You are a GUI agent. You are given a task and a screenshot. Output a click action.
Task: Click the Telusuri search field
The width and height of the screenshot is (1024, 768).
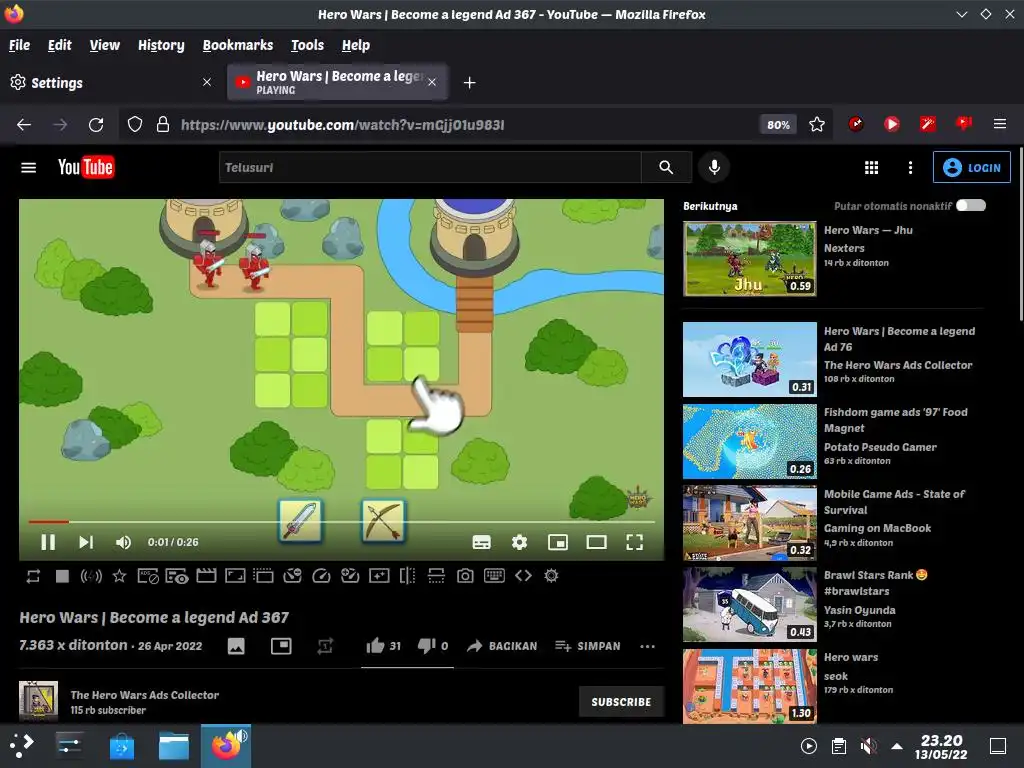click(430, 167)
